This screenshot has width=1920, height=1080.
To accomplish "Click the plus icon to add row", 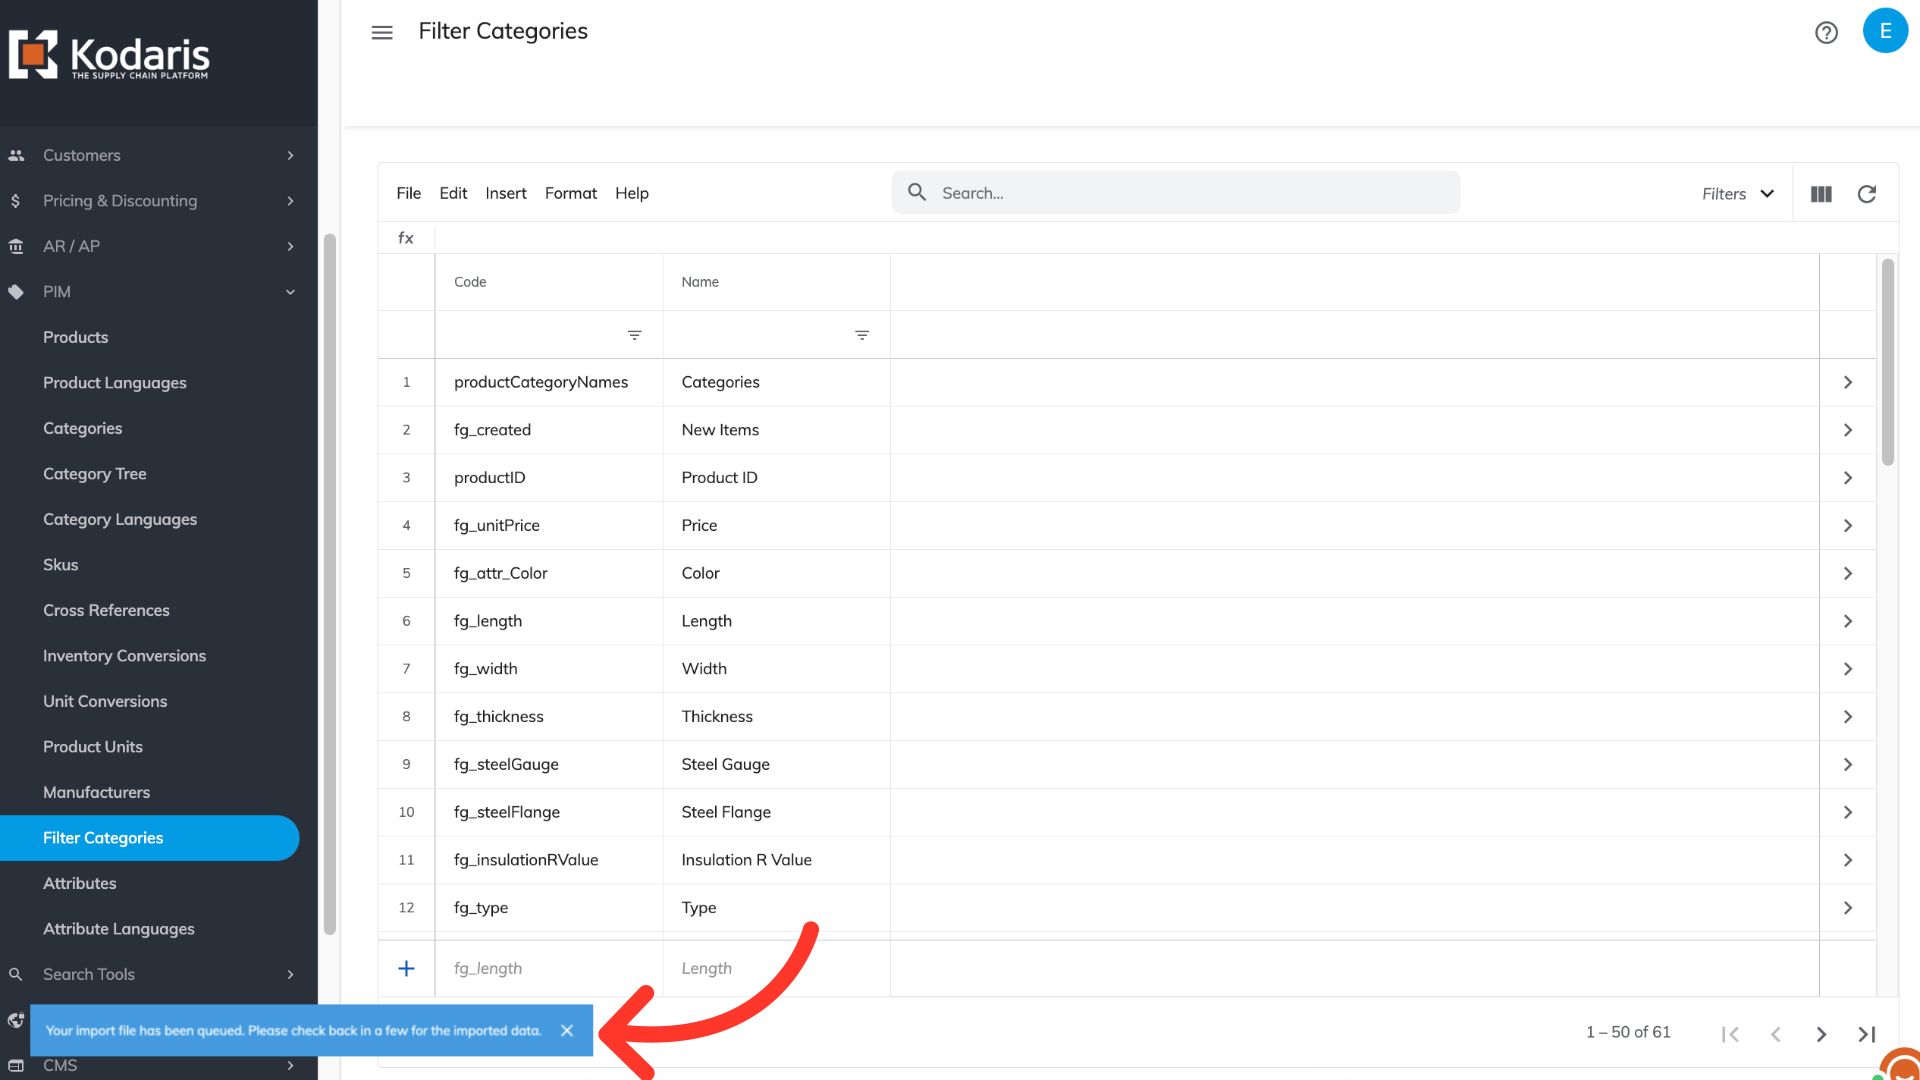I will click(x=406, y=968).
